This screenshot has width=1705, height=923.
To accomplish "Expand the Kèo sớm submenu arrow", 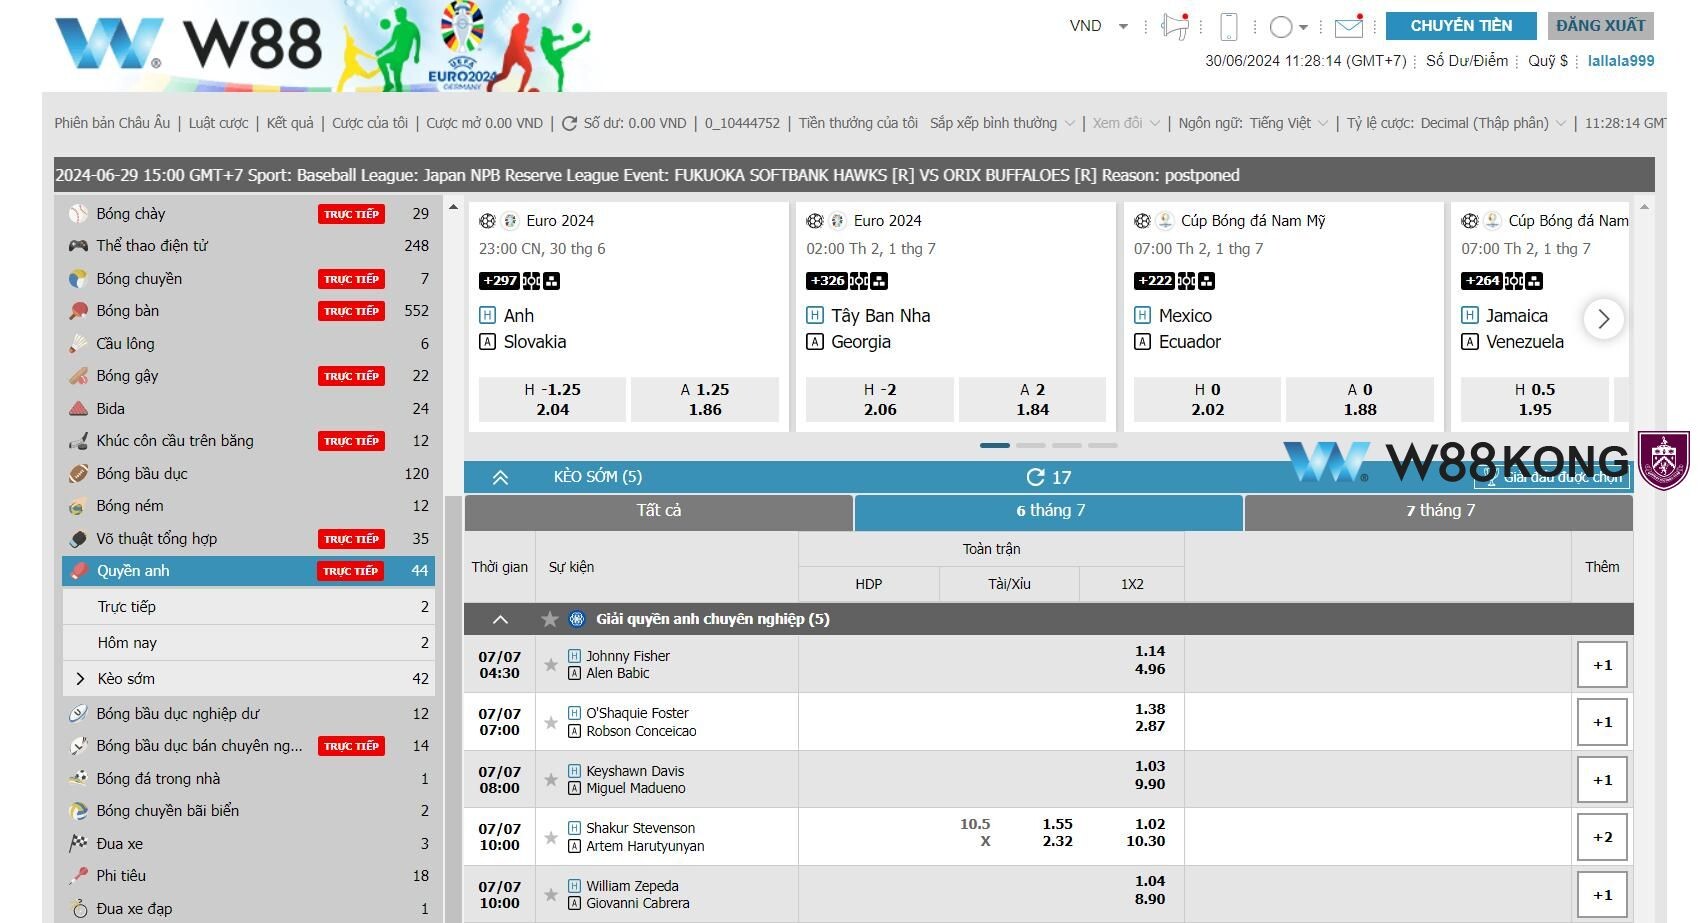I will [x=80, y=678].
